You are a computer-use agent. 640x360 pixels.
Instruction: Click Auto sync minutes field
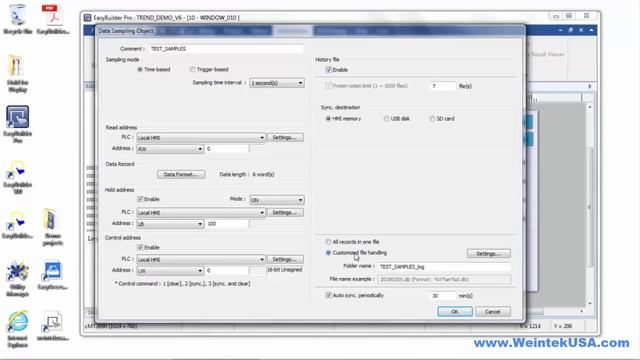tap(443, 296)
